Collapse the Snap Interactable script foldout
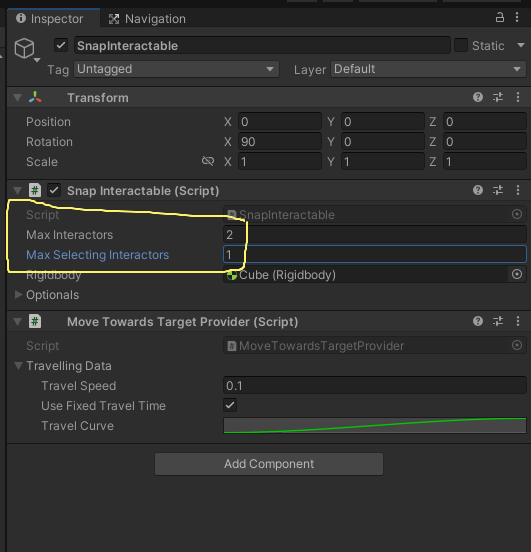Image resolution: width=531 pixels, height=552 pixels. tap(18, 190)
